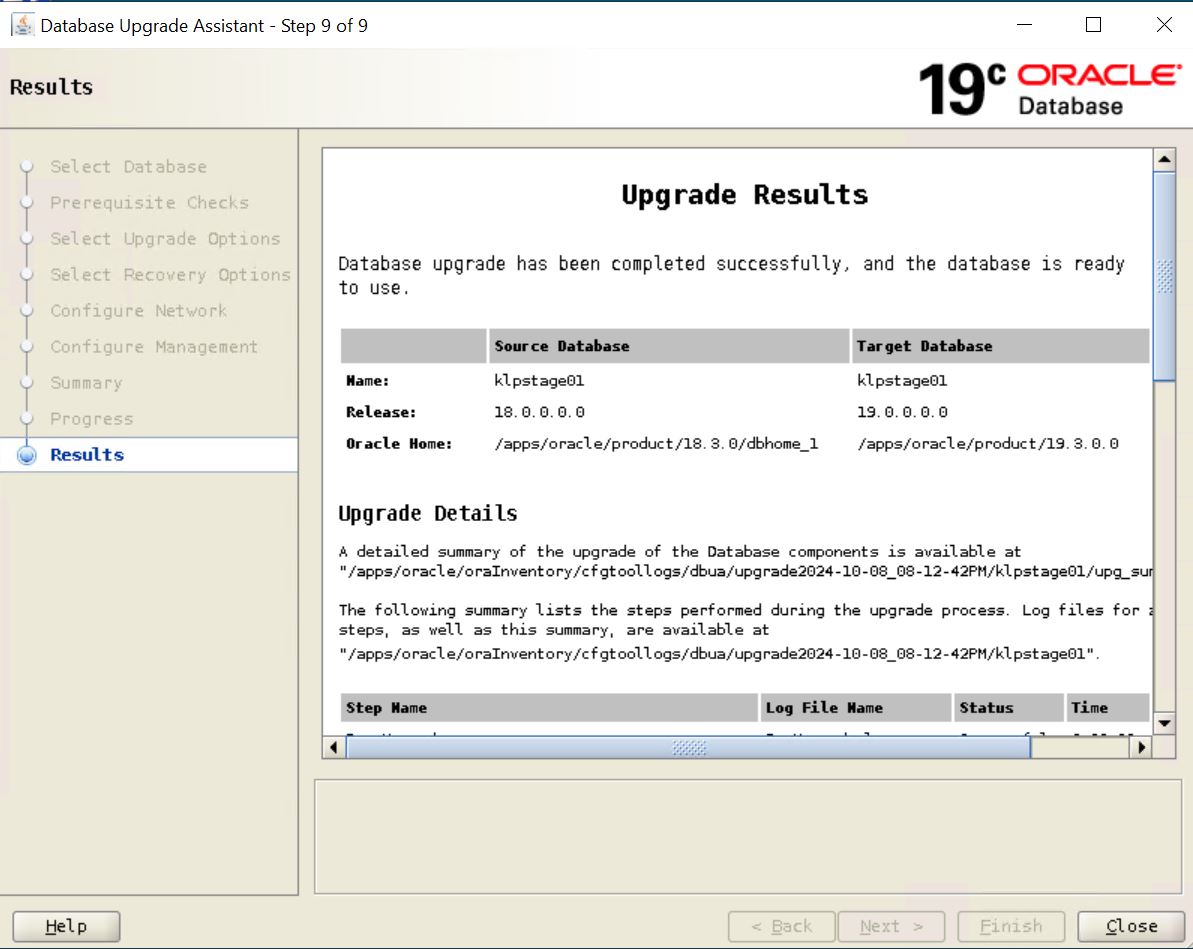Screen dimensions: 1193x949
Task: Click the empty message area below the results
Action: pyautogui.click(x=748, y=836)
